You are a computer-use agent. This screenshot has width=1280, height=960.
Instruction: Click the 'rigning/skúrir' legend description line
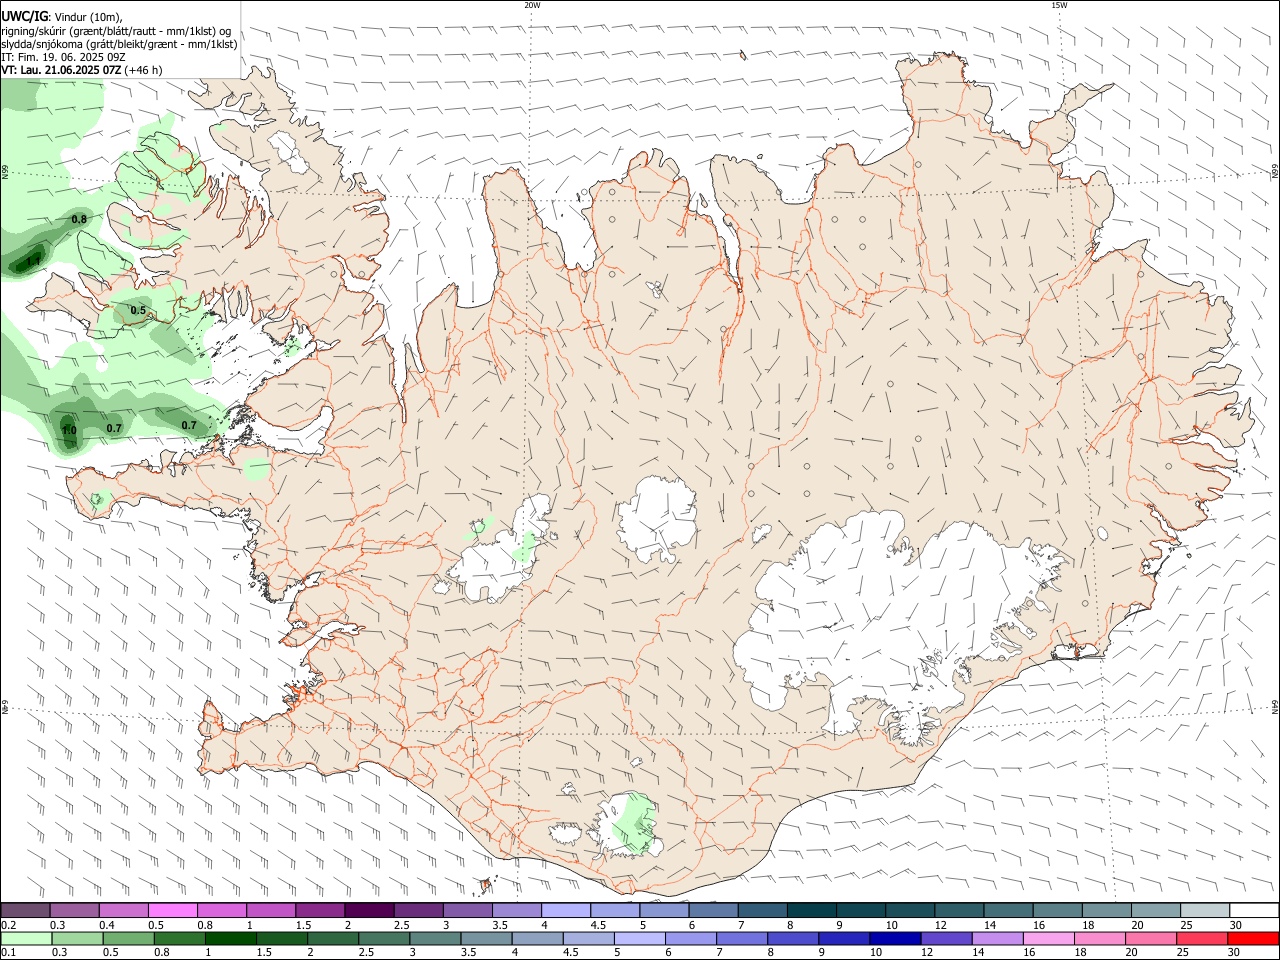116,30
